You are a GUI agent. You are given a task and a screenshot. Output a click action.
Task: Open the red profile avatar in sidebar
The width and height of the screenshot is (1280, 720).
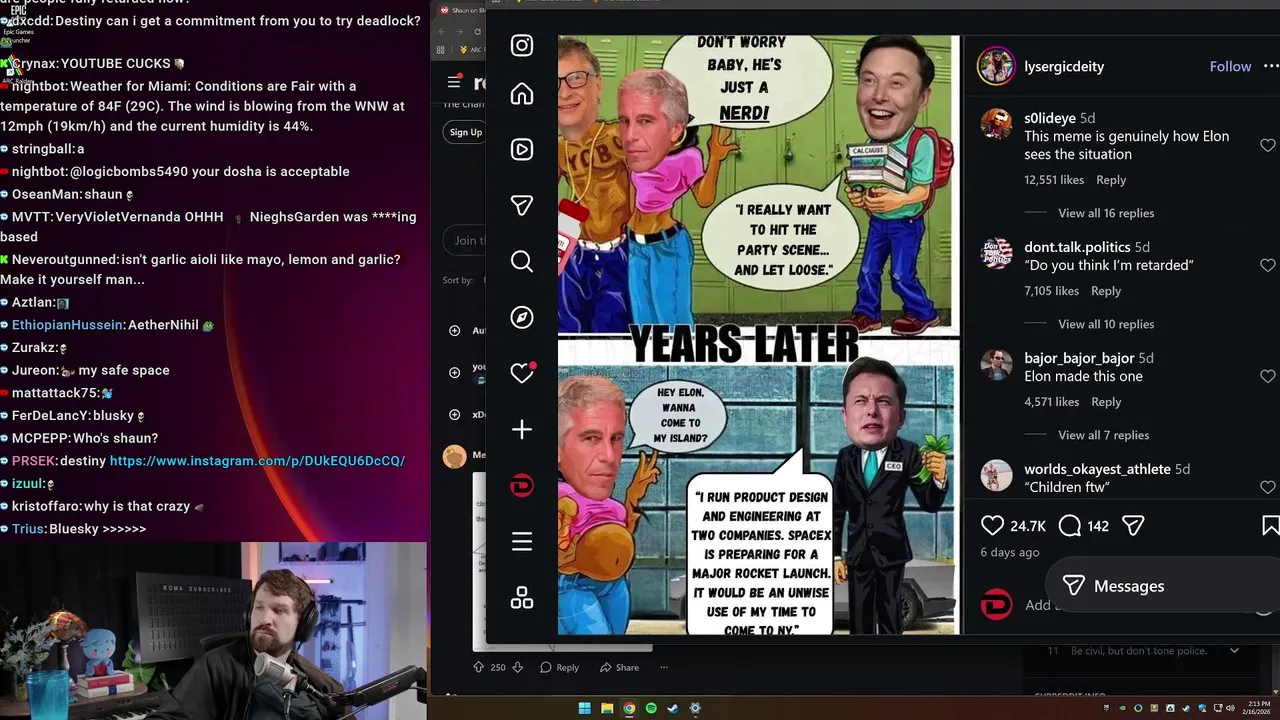[521, 486]
